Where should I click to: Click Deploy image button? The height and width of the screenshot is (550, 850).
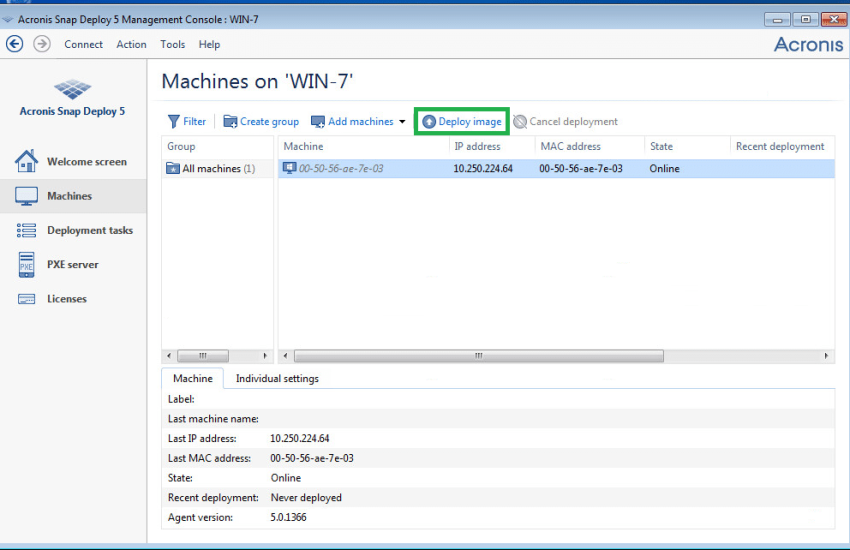click(462, 121)
